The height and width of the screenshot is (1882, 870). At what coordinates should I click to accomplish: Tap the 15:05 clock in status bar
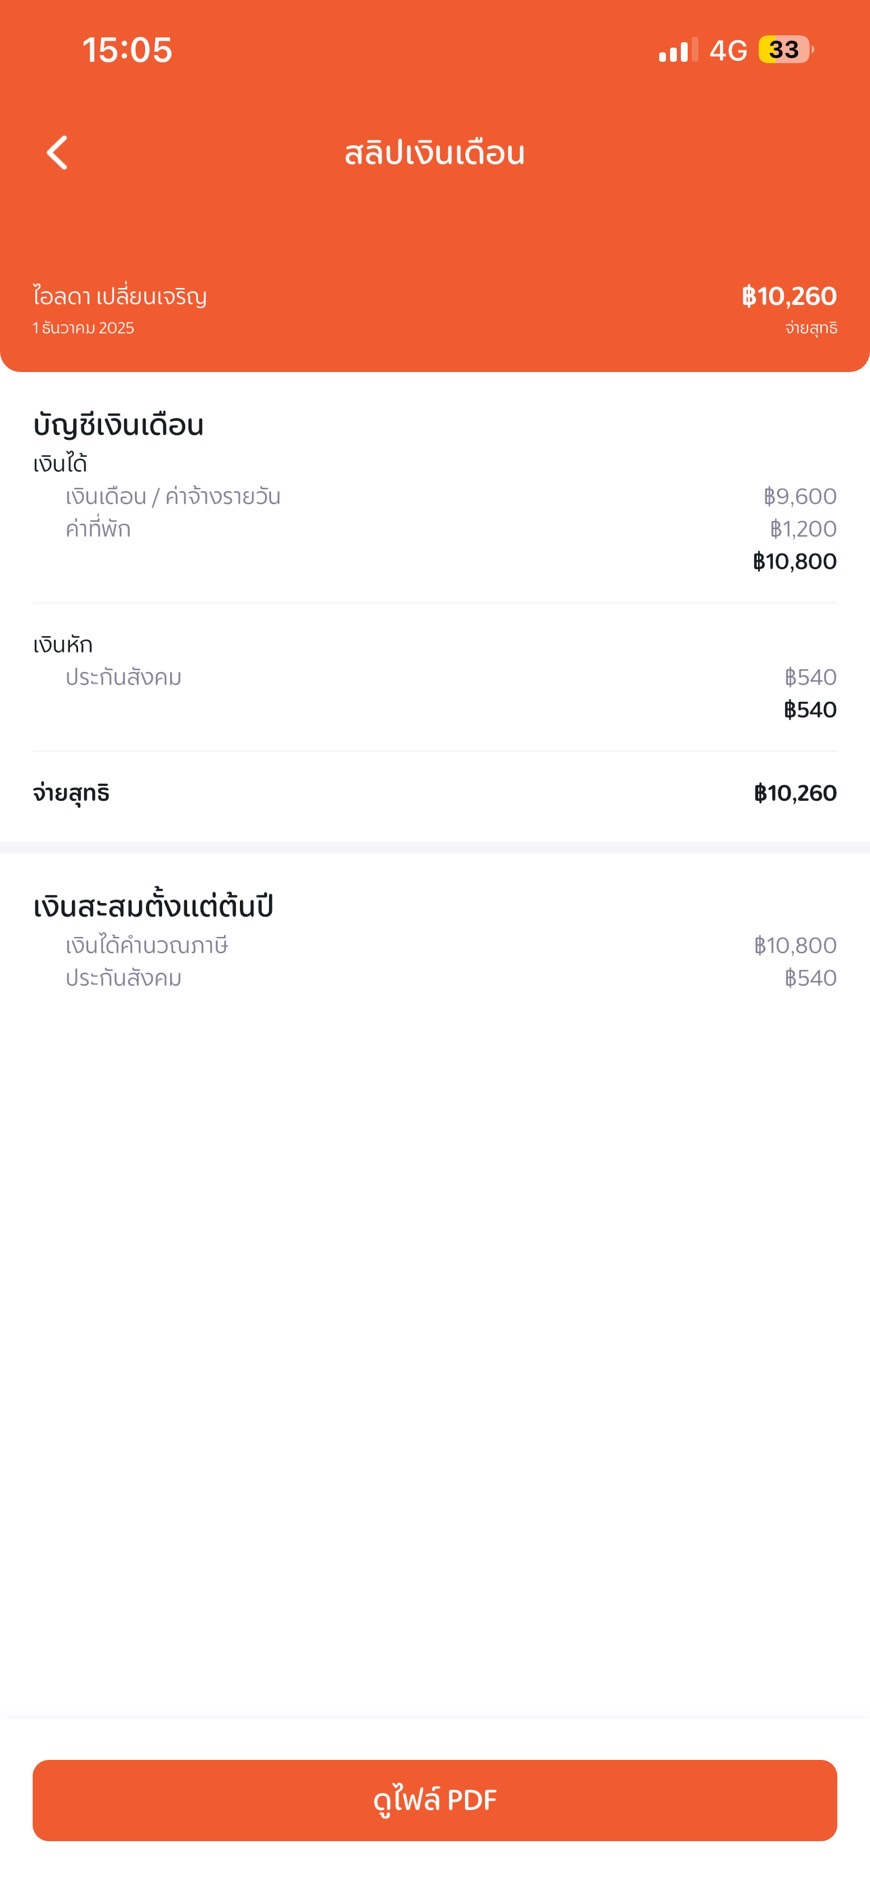[x=127, y=50]
